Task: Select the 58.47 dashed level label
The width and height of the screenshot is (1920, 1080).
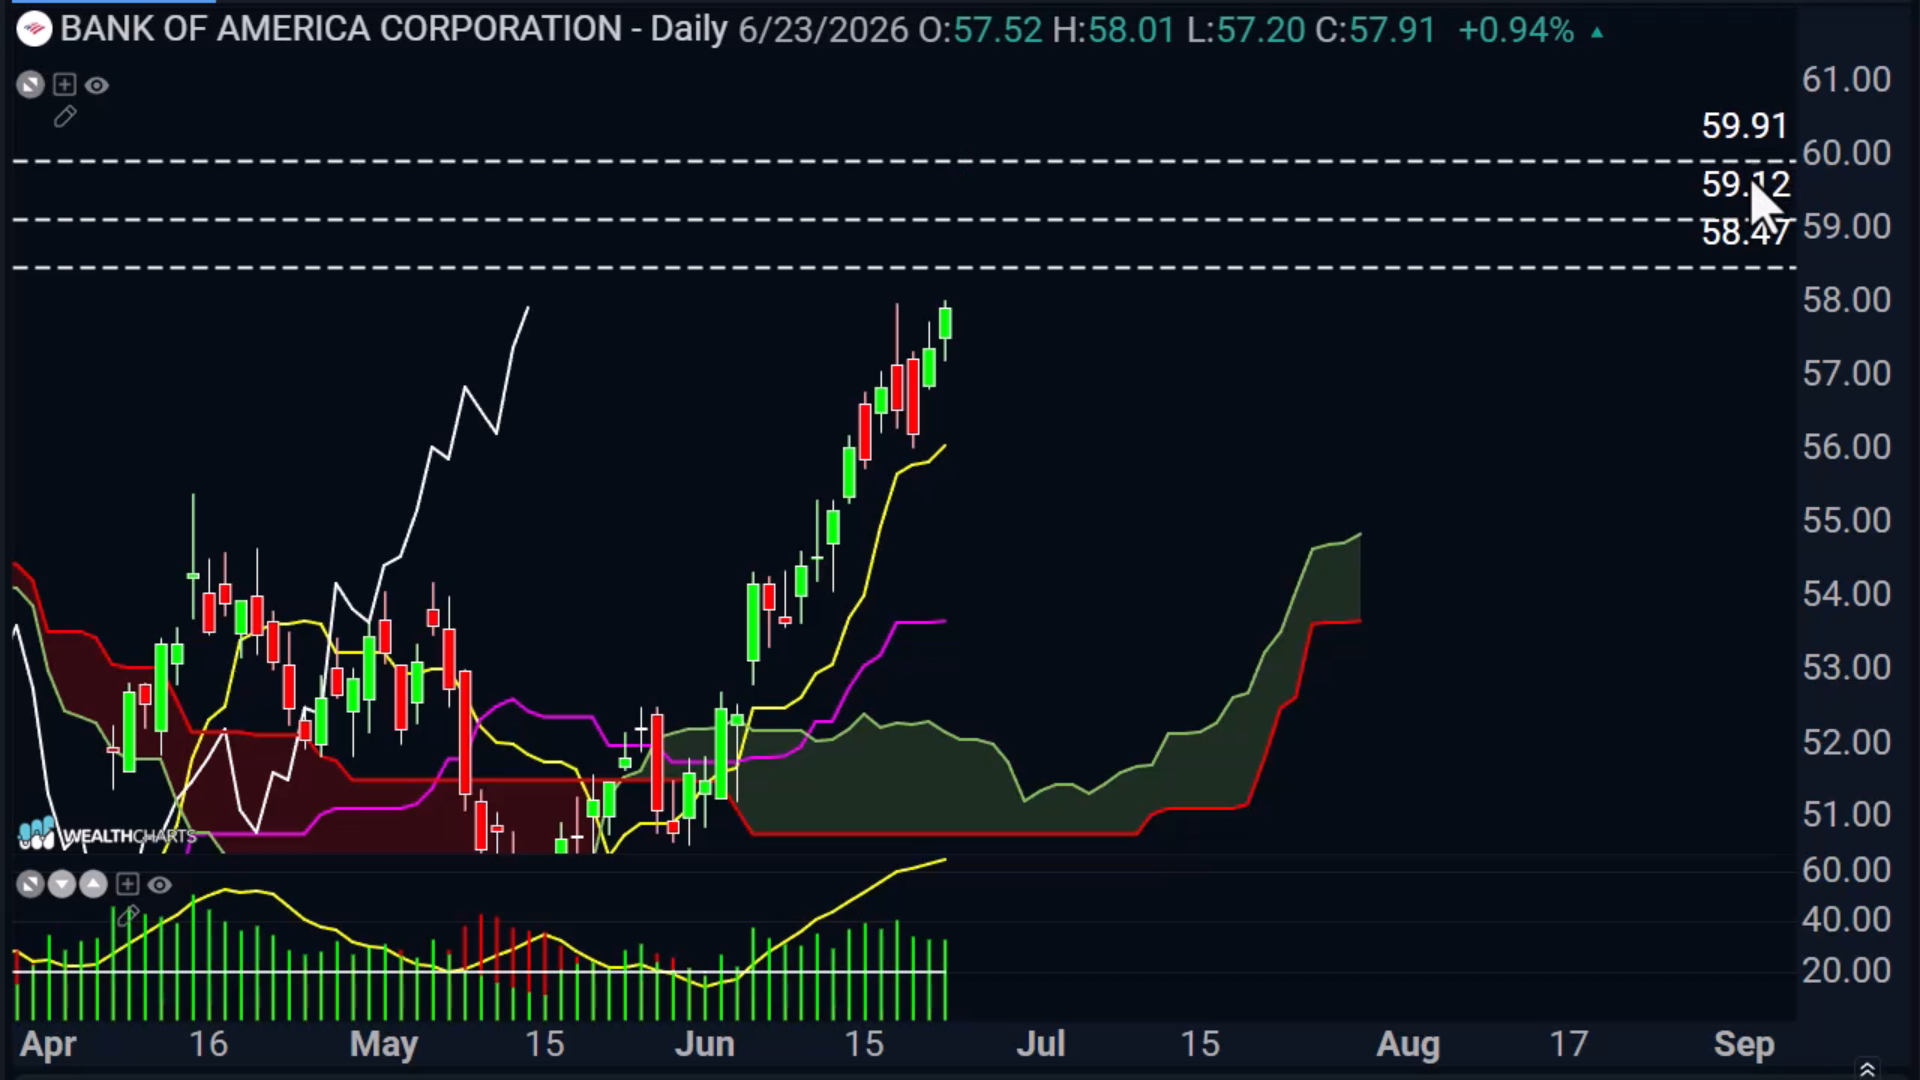Action: (1744, 232)
